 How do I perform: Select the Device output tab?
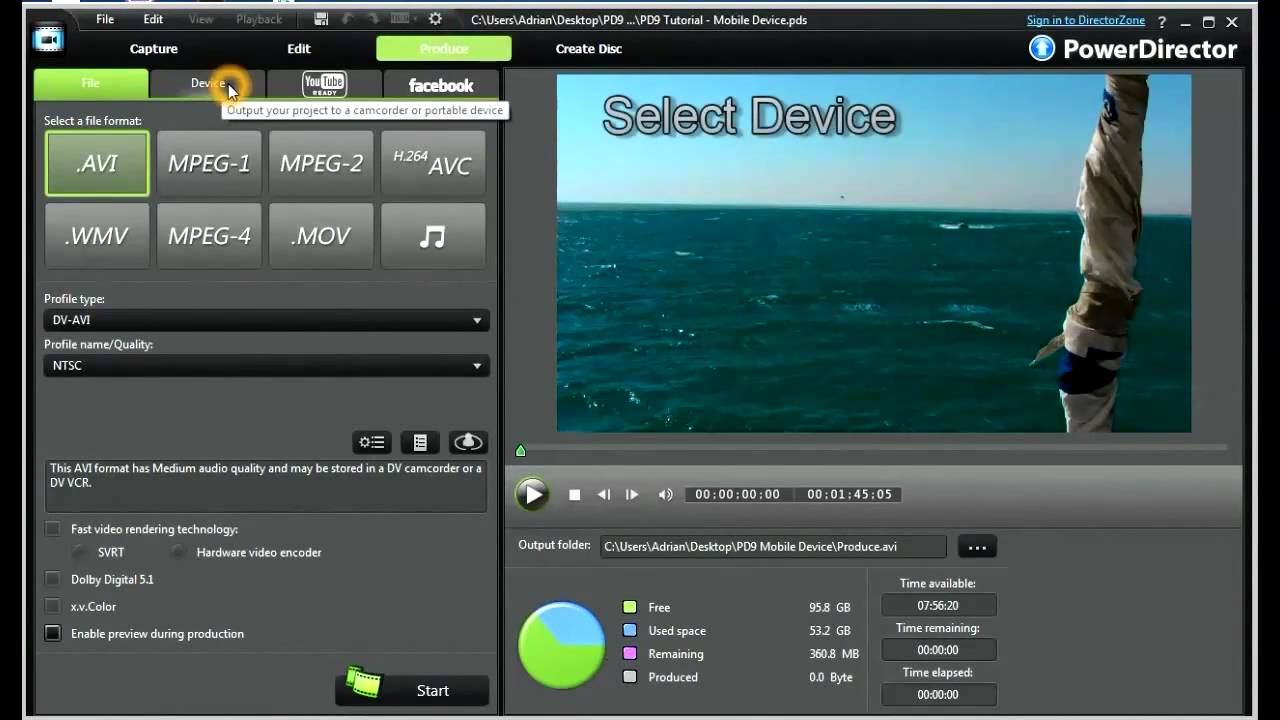pos(208,84)
